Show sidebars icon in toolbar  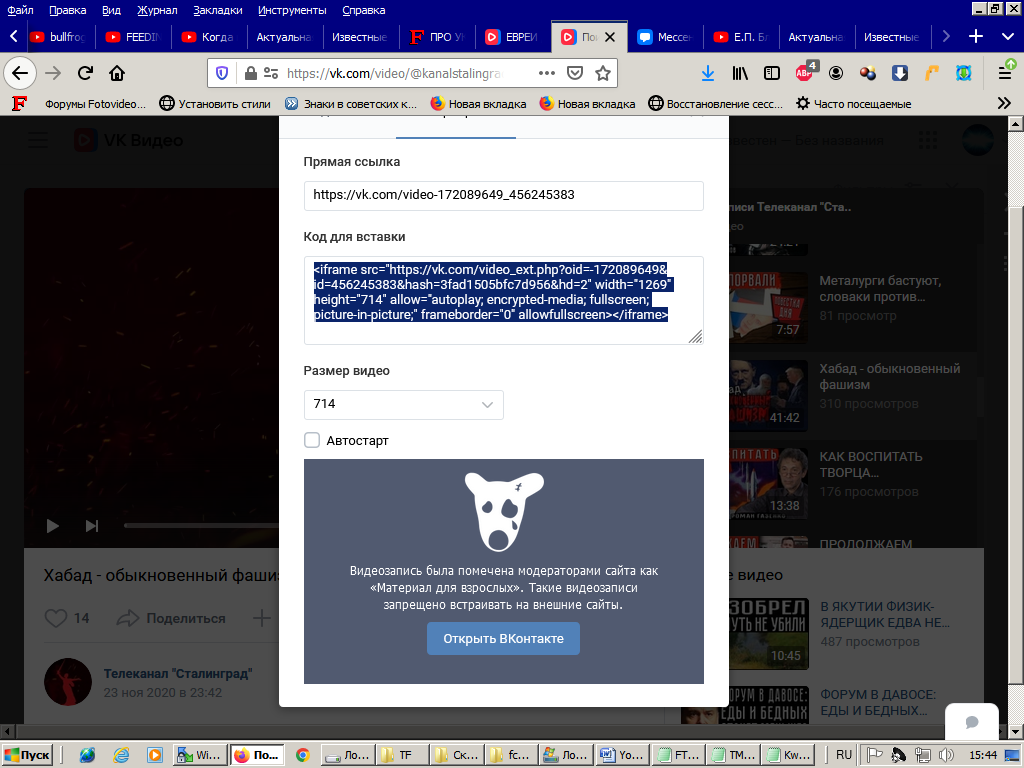pos(772,73)
